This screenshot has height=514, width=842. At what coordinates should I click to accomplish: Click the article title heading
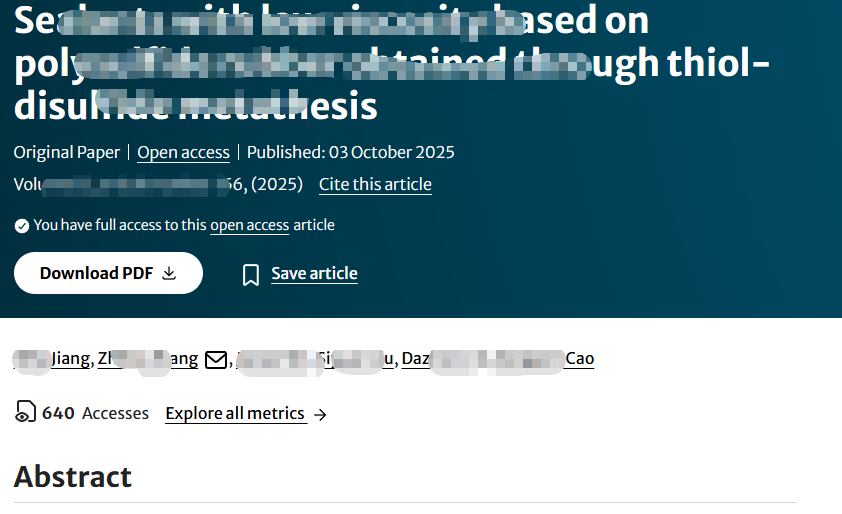coord(390,62)
